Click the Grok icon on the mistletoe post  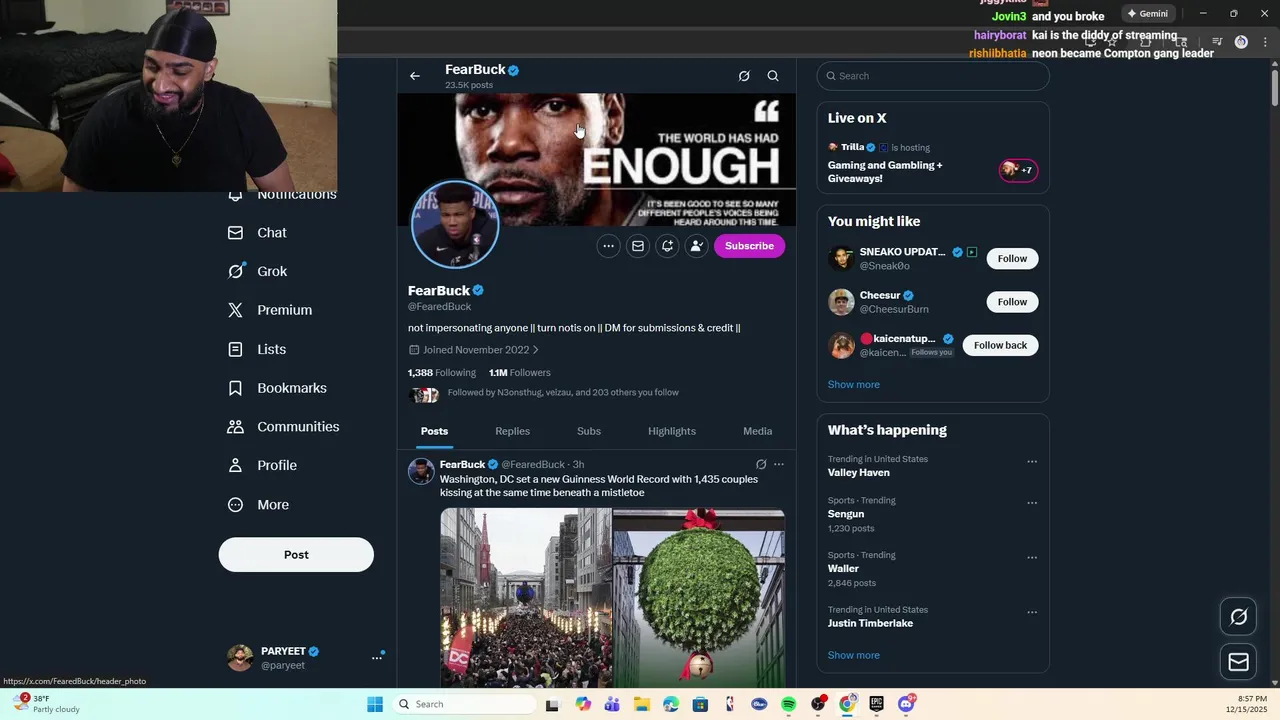click(x=761, y=464)
